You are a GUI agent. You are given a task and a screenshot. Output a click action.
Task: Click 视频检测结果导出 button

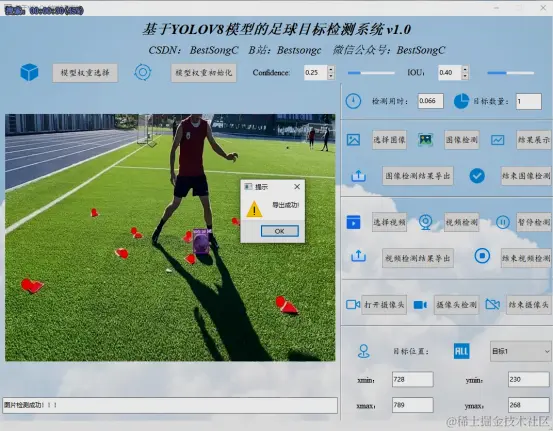418,258
